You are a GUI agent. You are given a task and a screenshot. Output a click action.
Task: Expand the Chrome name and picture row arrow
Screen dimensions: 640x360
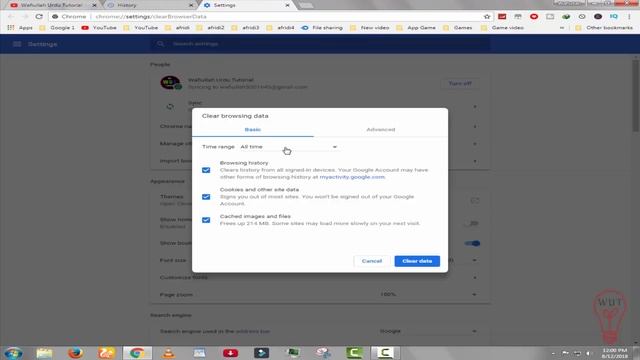coord(475,127)
